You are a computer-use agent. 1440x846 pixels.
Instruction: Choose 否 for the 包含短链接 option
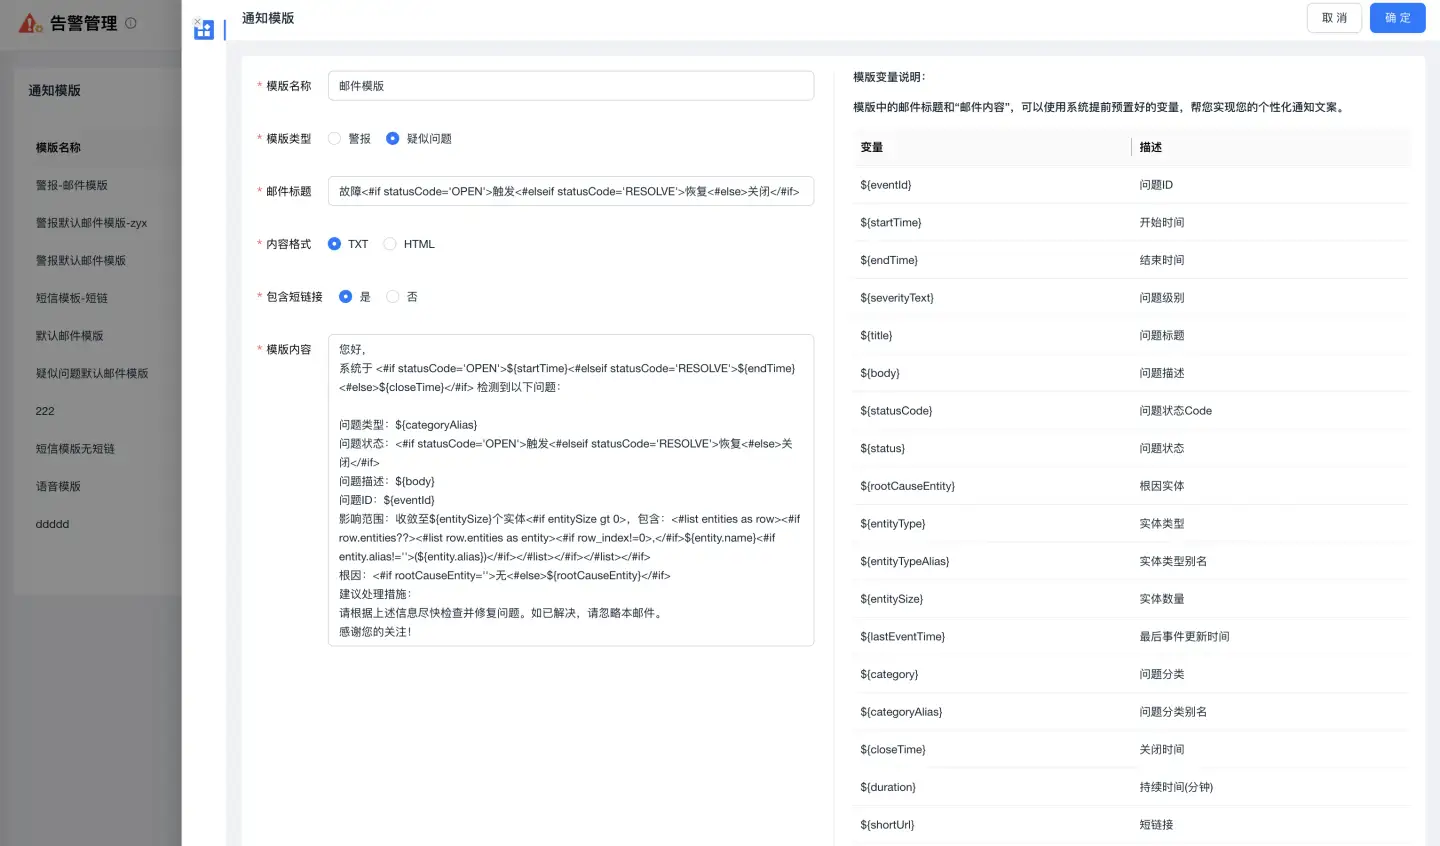point(392,296)
